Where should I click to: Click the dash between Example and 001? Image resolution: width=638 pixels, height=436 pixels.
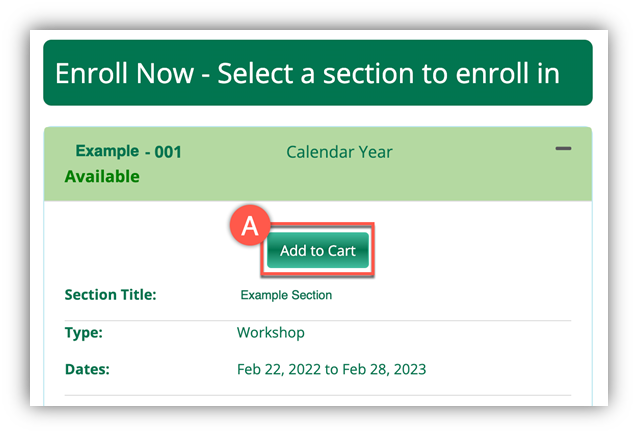coord(147,152)
